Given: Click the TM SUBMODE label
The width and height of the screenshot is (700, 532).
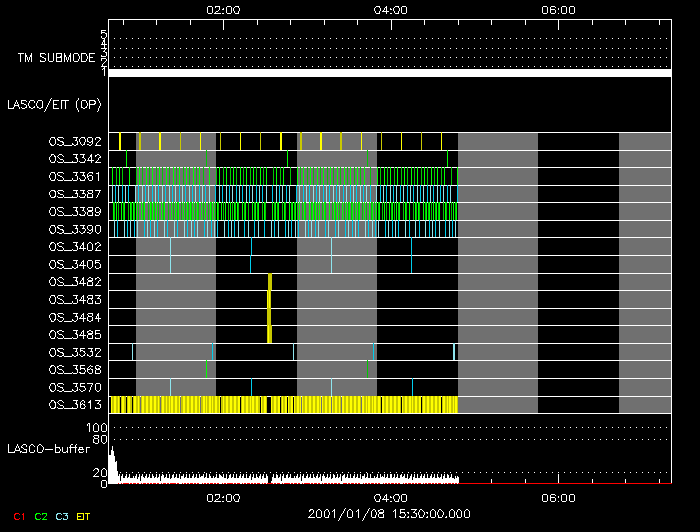Looking at the screenshot, I should (55, 57).
